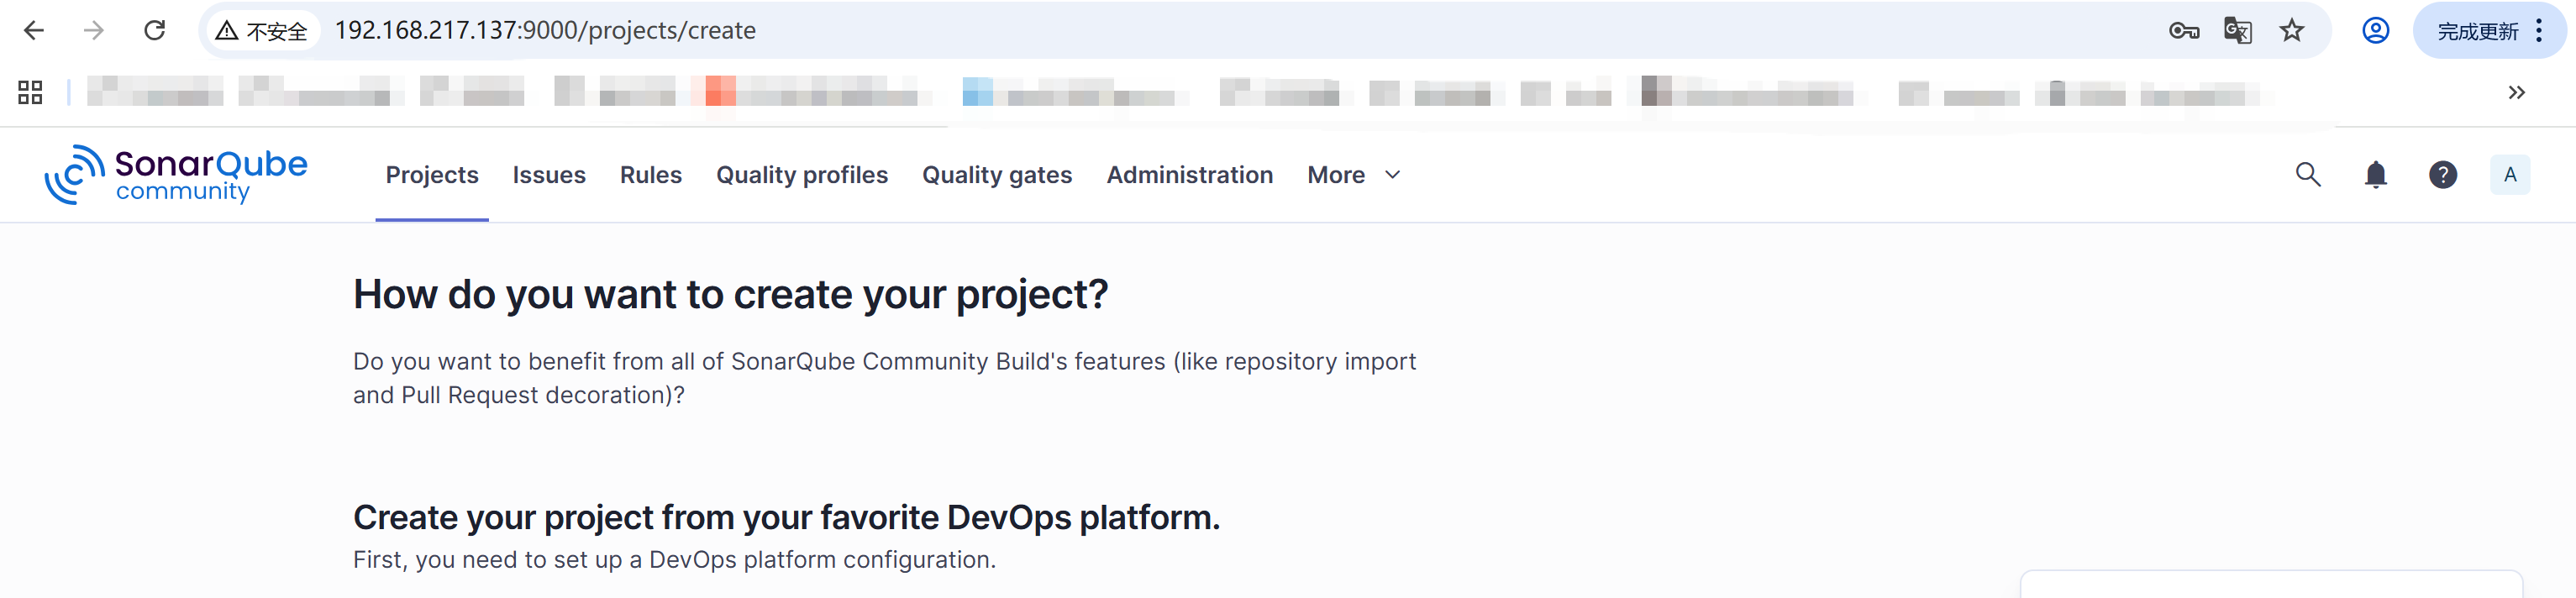Click the password key icon
Screen dimensions: 2576x598
click(2183, 31)
